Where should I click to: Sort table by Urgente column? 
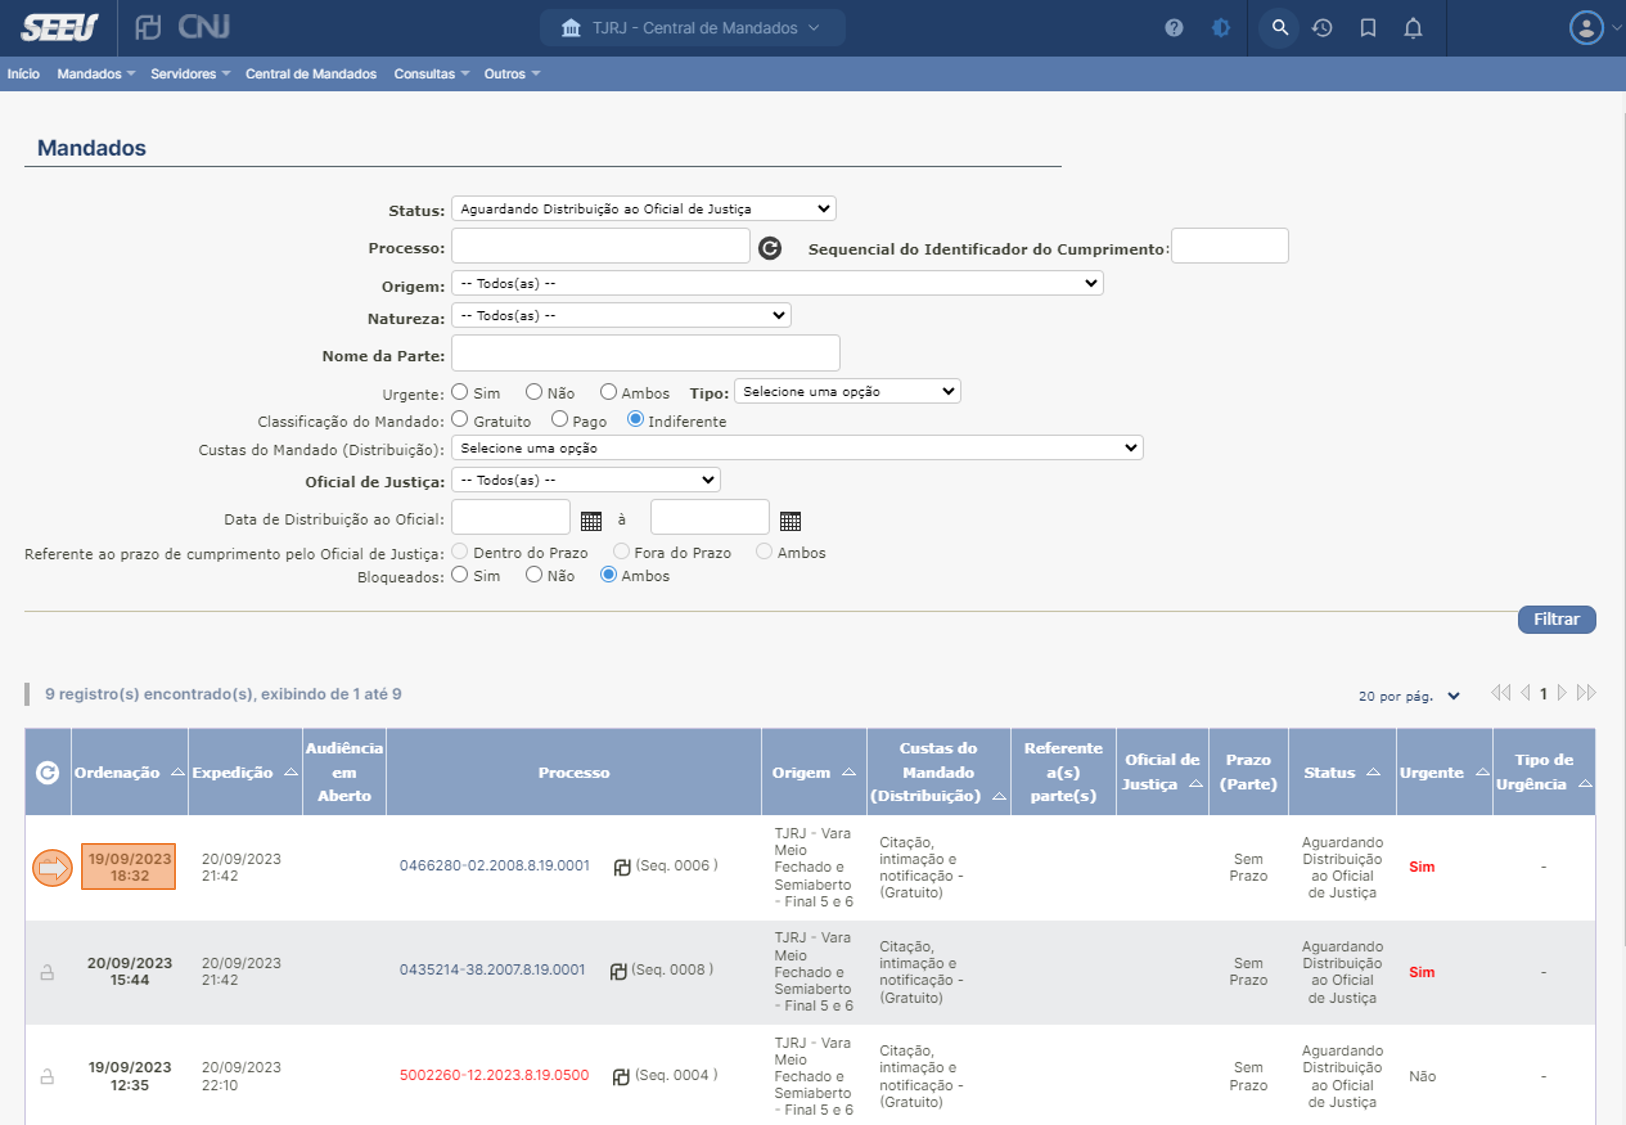(1482, 773)
